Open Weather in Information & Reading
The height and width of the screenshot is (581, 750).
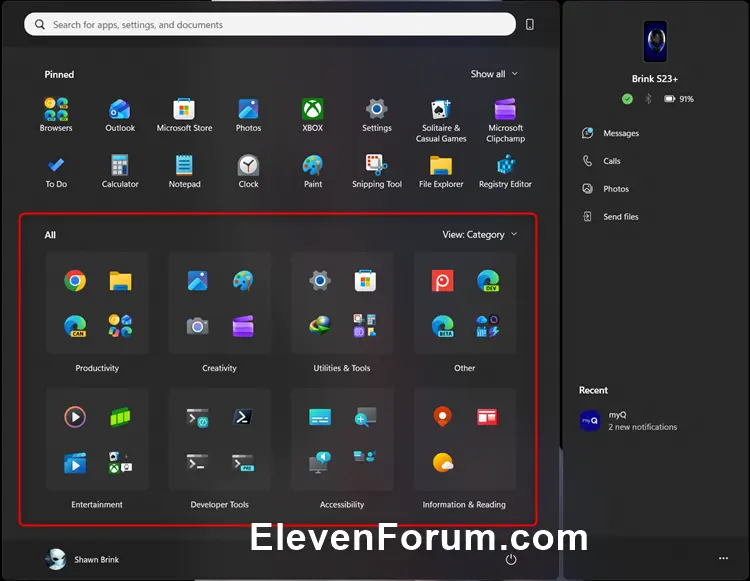tap(442, 463)
